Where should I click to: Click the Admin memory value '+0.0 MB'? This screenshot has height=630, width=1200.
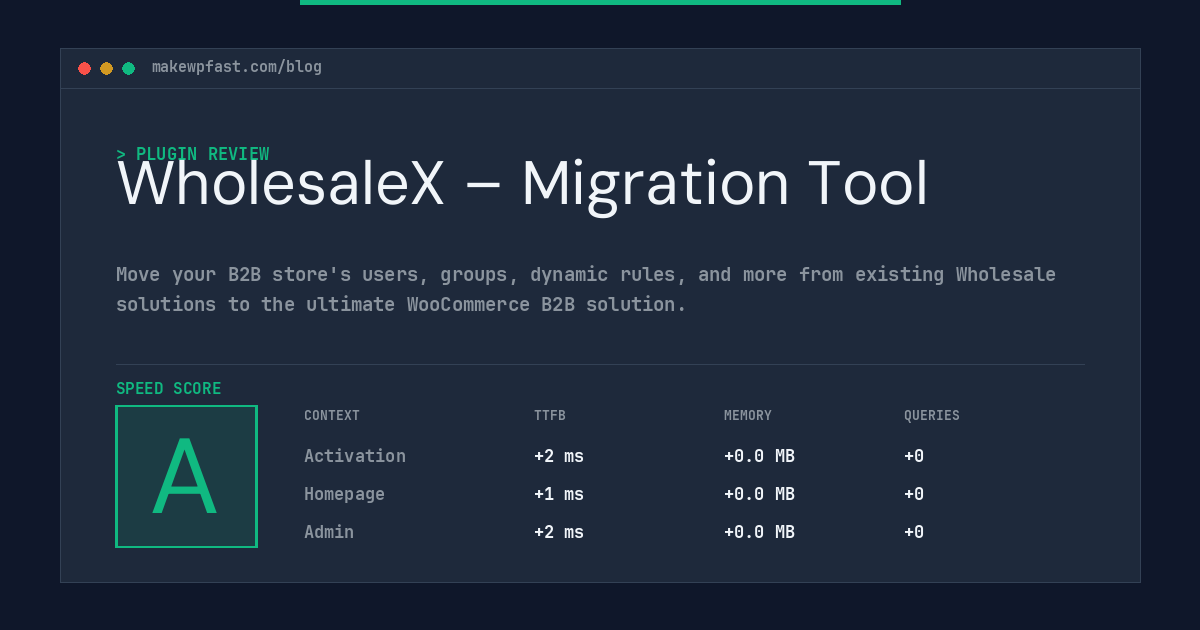point(759,532)
